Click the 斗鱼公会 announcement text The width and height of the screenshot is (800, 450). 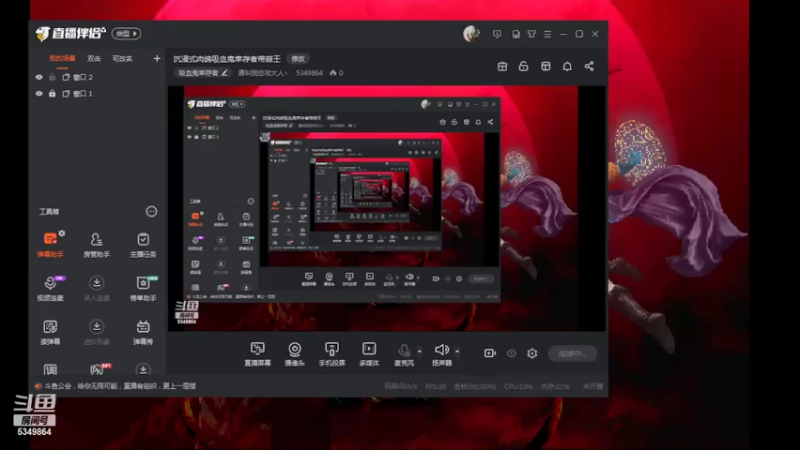tap(120, 386)
